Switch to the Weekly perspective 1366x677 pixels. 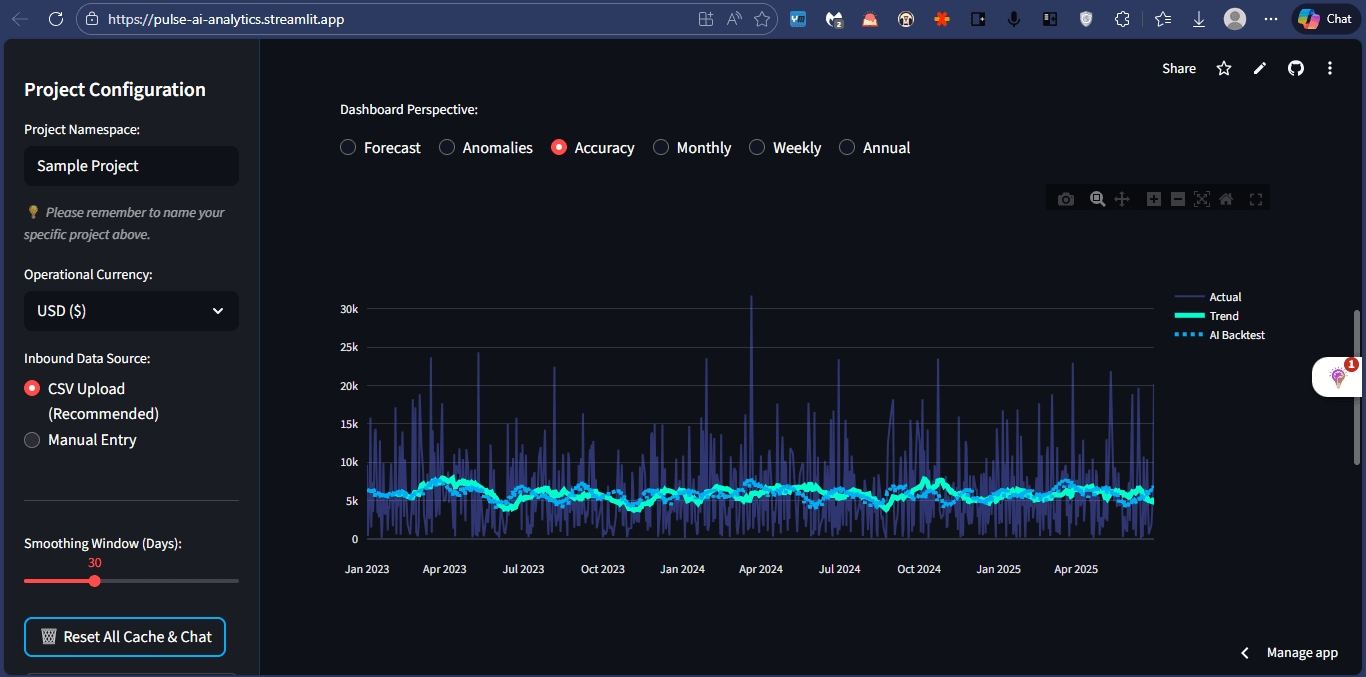point(785,147)
